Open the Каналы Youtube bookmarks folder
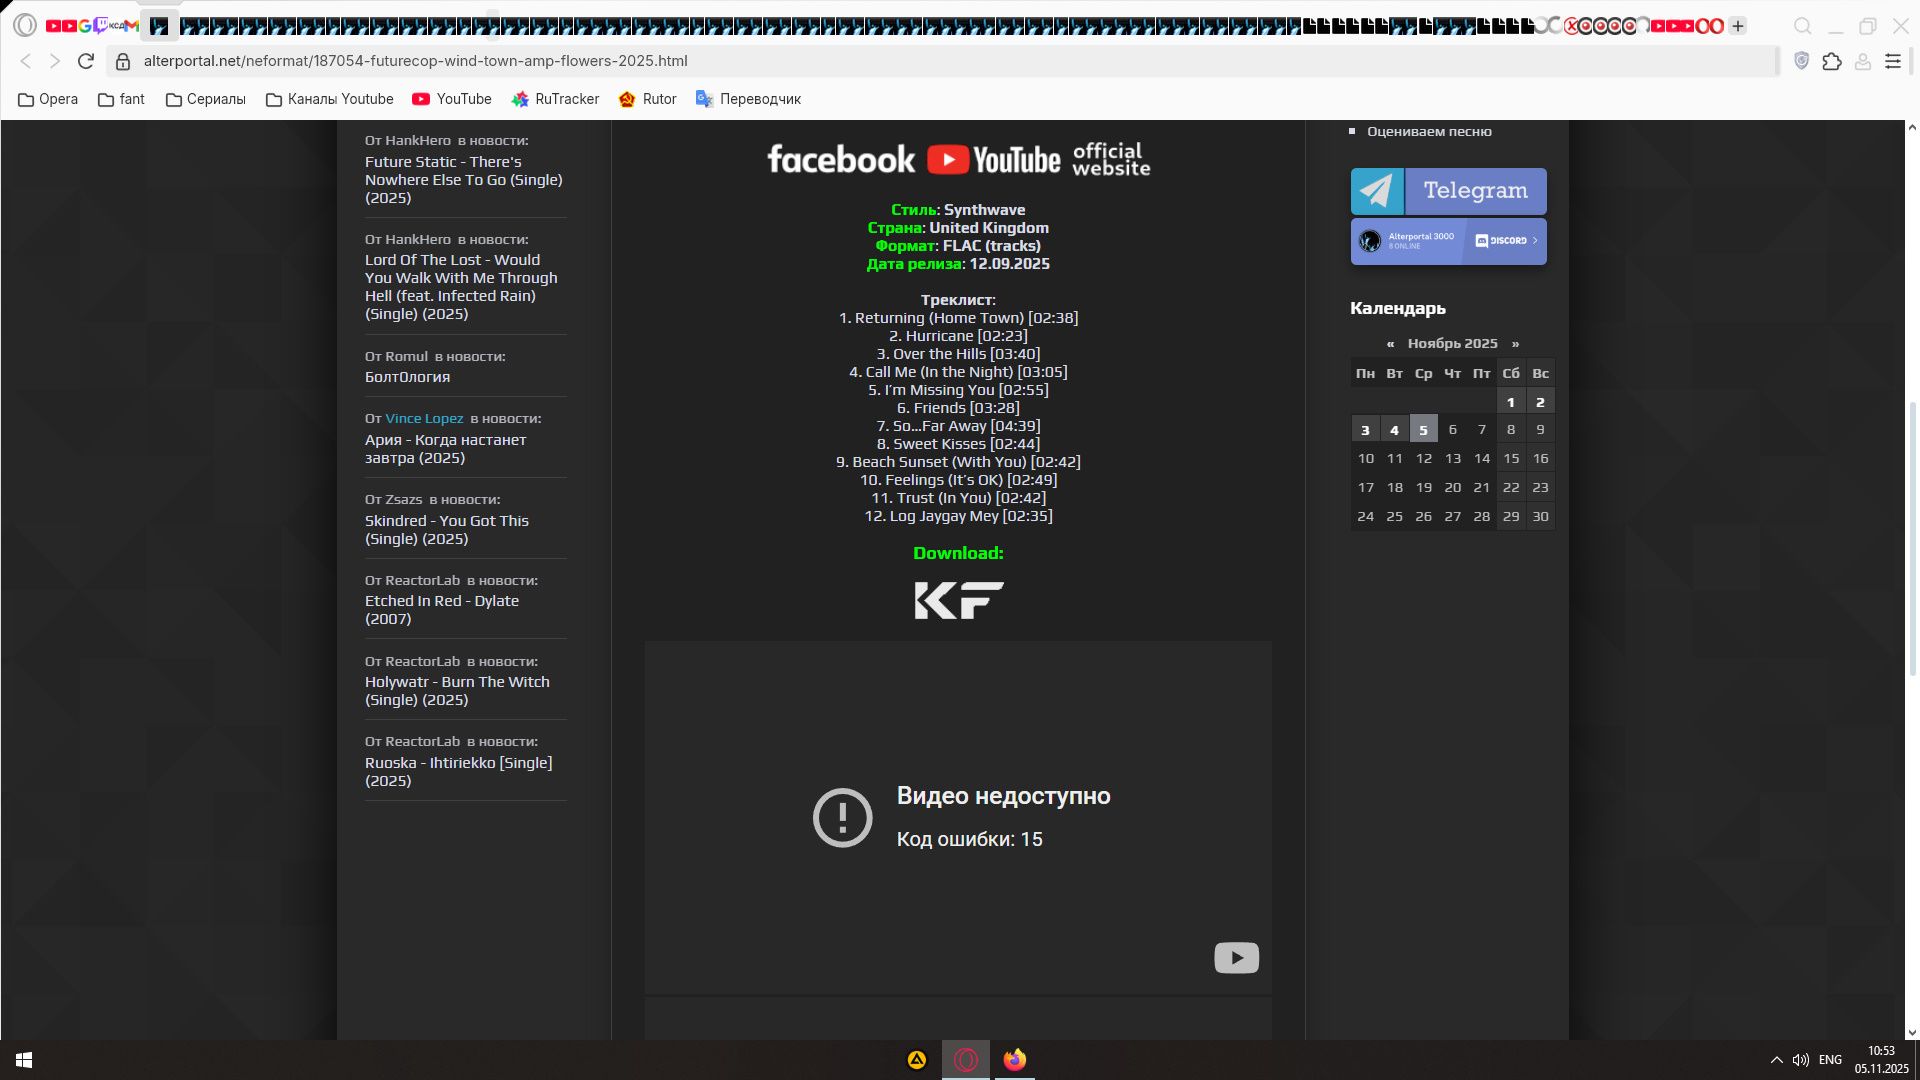Screen dimensions: 1920x1080 pos(329,99)
